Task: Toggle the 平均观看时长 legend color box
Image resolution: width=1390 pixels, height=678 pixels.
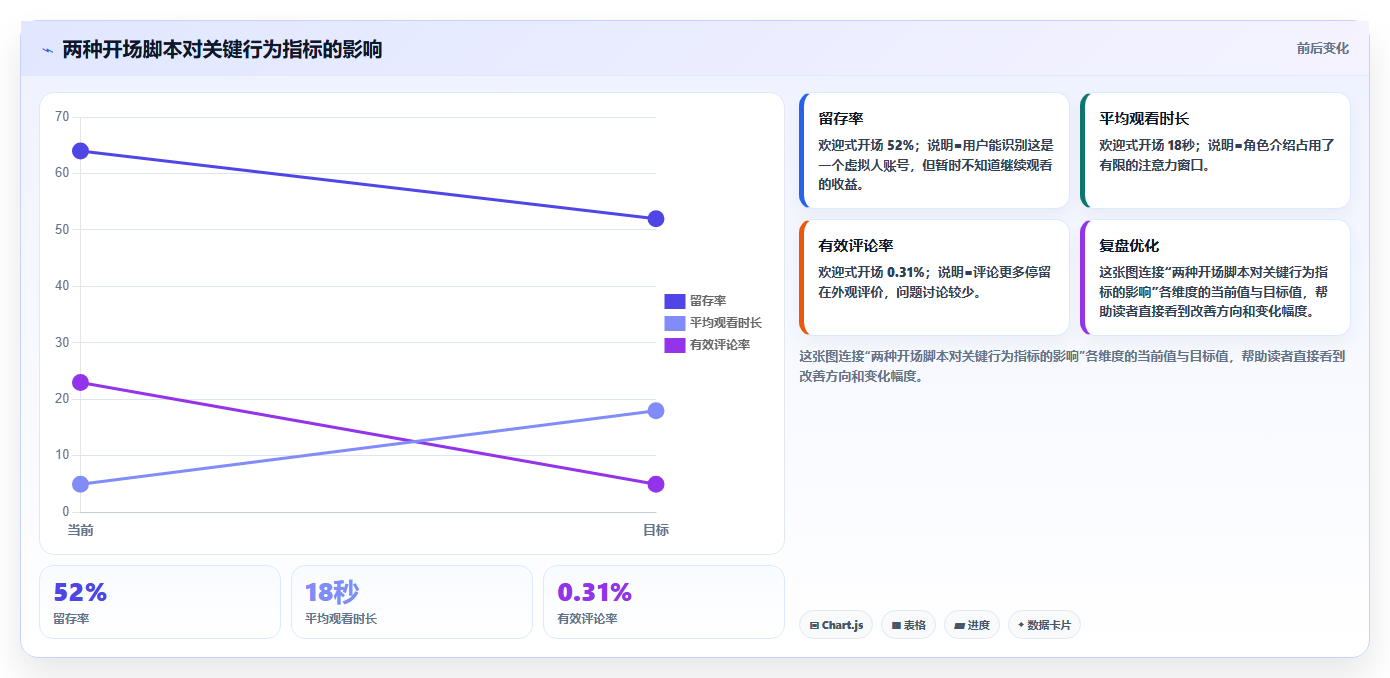Action: (674, 323)
